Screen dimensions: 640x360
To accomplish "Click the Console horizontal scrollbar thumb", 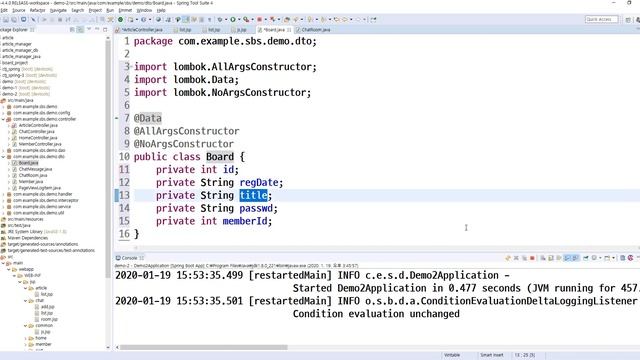I will click(203, 347).
